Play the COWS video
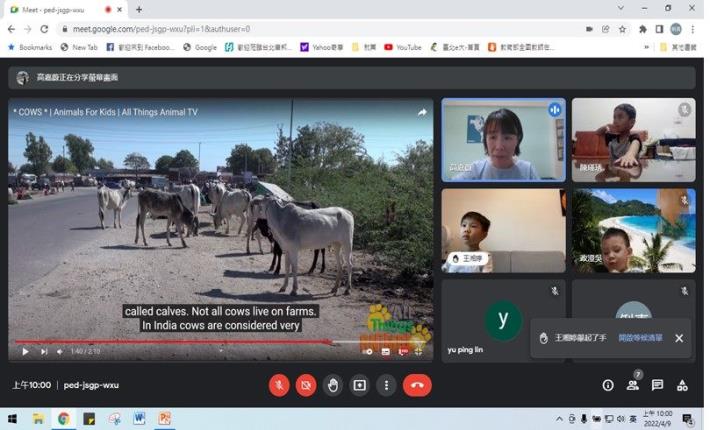This screenshot has height=430, width=710. pyautogui.click(x=25, y=351)
